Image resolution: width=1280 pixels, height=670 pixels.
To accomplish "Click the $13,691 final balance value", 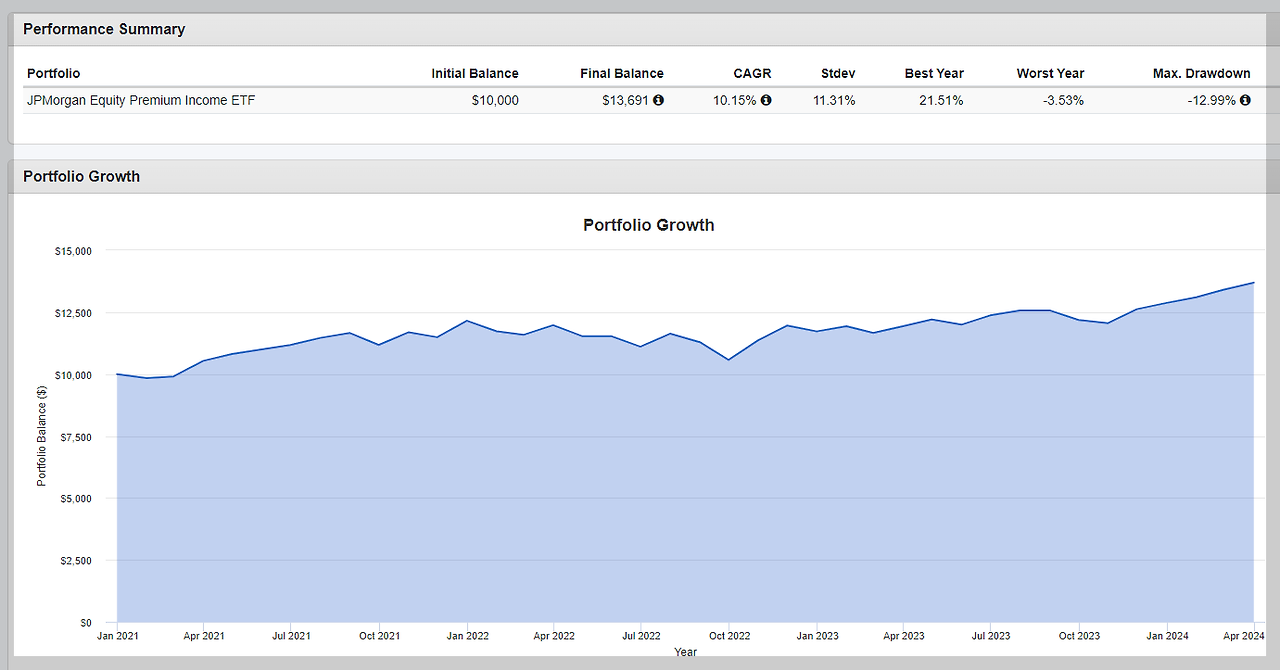I will pos(625,100).
